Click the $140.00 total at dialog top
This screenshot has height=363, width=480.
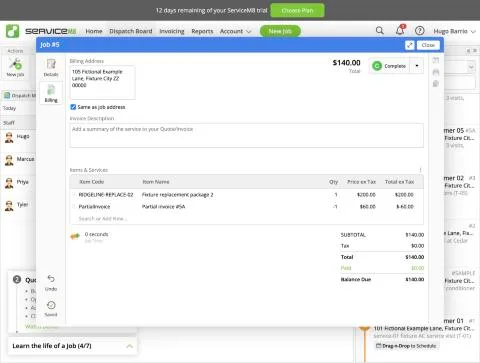[x=346, y=63]
